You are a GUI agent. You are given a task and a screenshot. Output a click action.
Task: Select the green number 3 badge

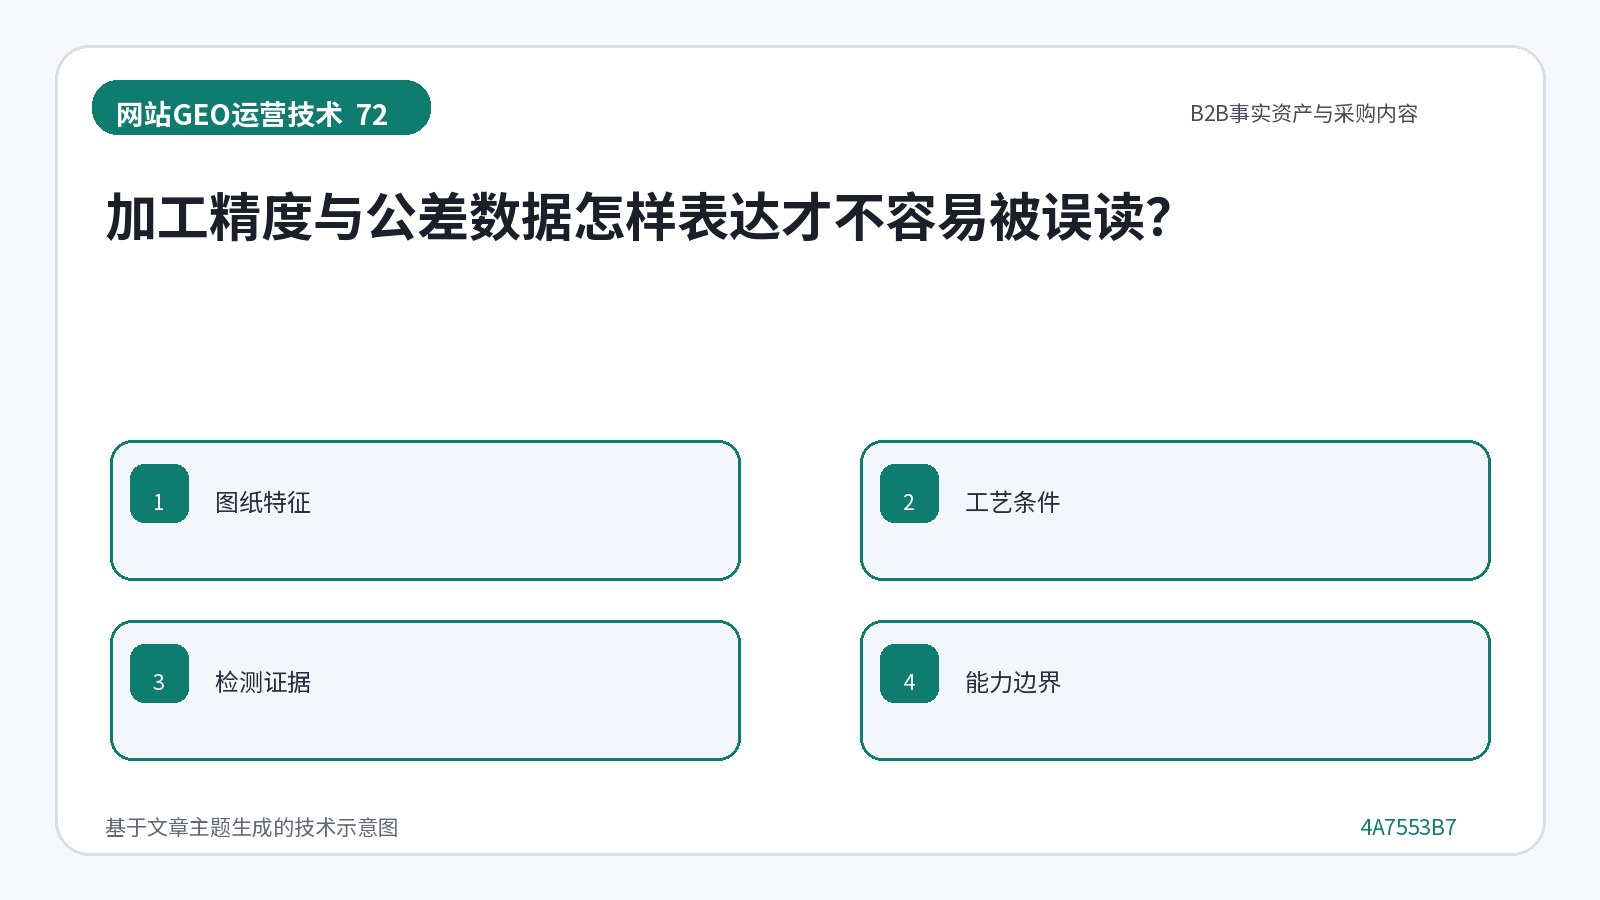pyautogui.click(x=159, y=673)
